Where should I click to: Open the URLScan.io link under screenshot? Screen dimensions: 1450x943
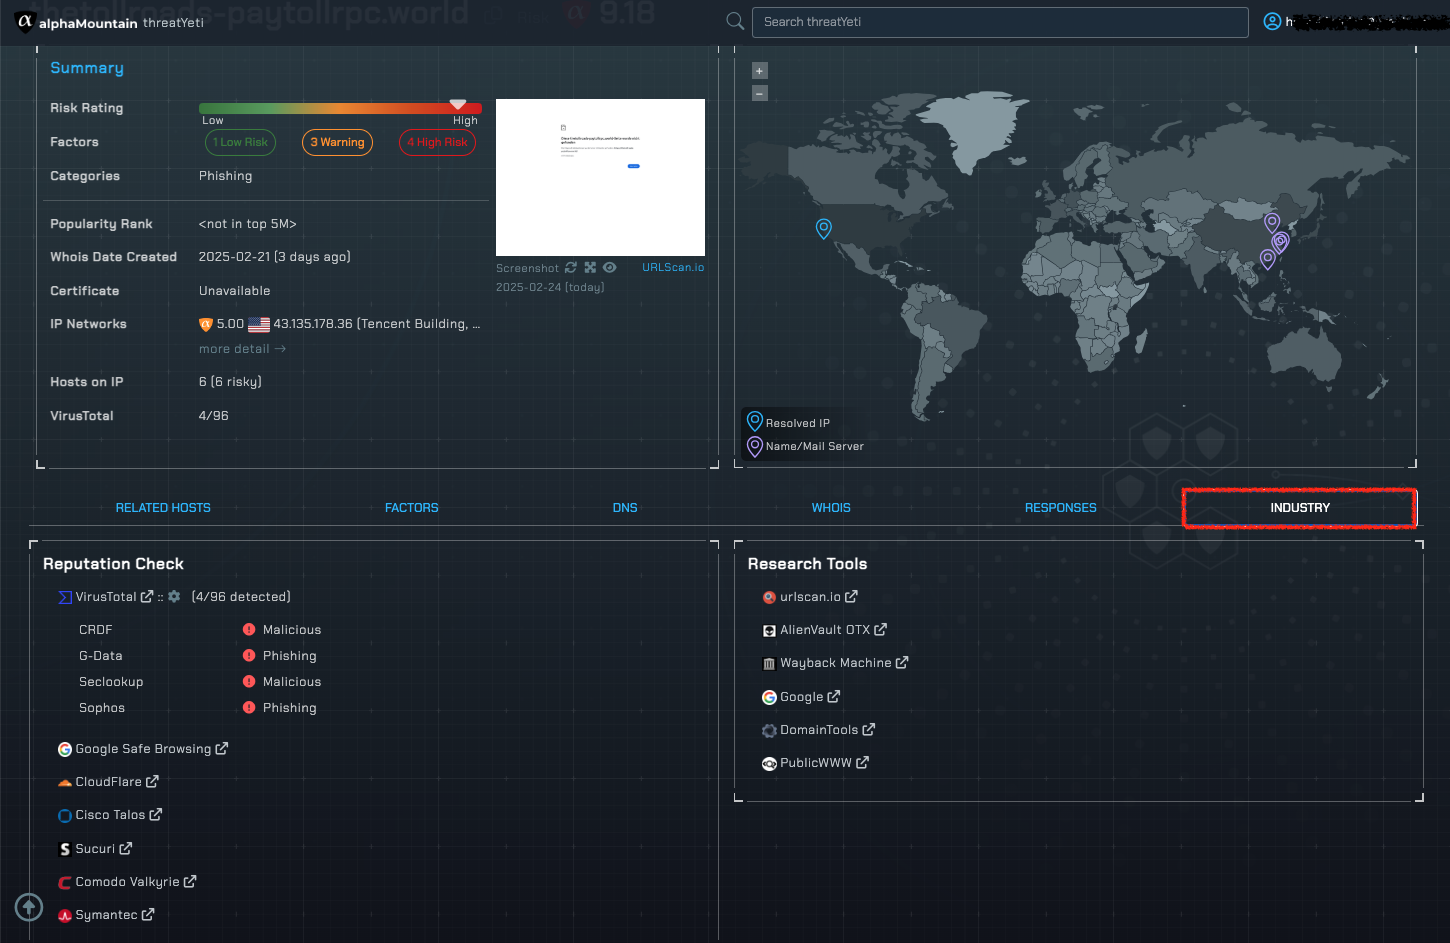point(673,267)
